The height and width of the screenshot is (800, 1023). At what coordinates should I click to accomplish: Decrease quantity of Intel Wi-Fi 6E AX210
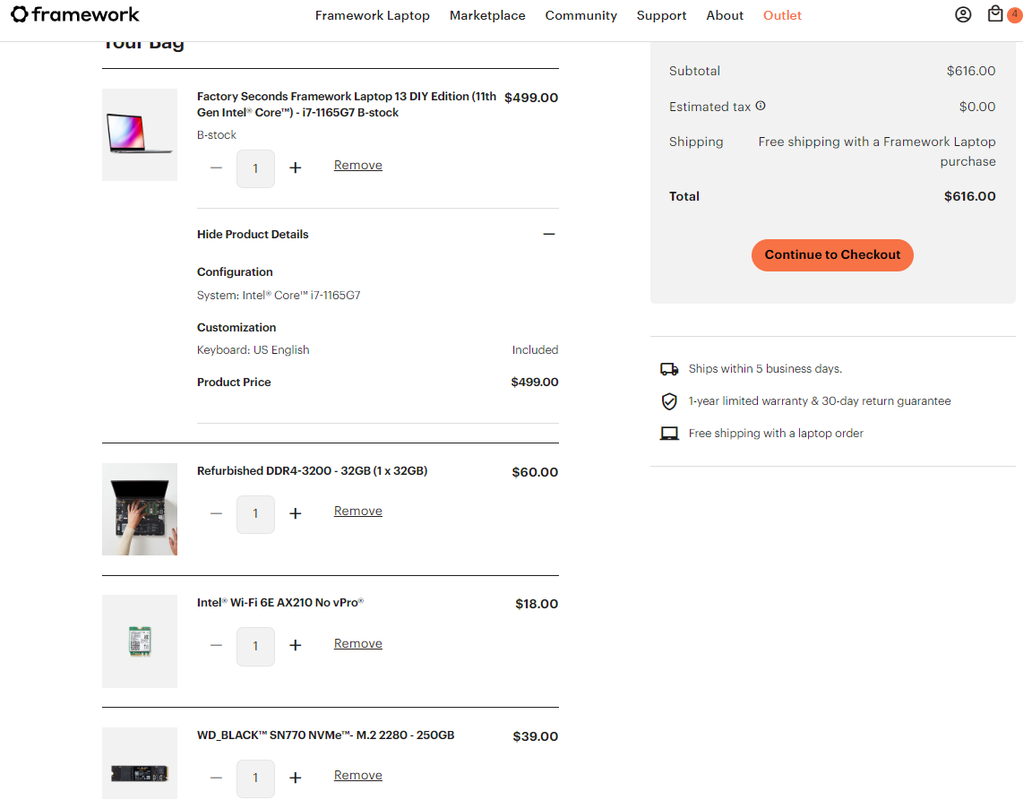click(x=216, y=646)
